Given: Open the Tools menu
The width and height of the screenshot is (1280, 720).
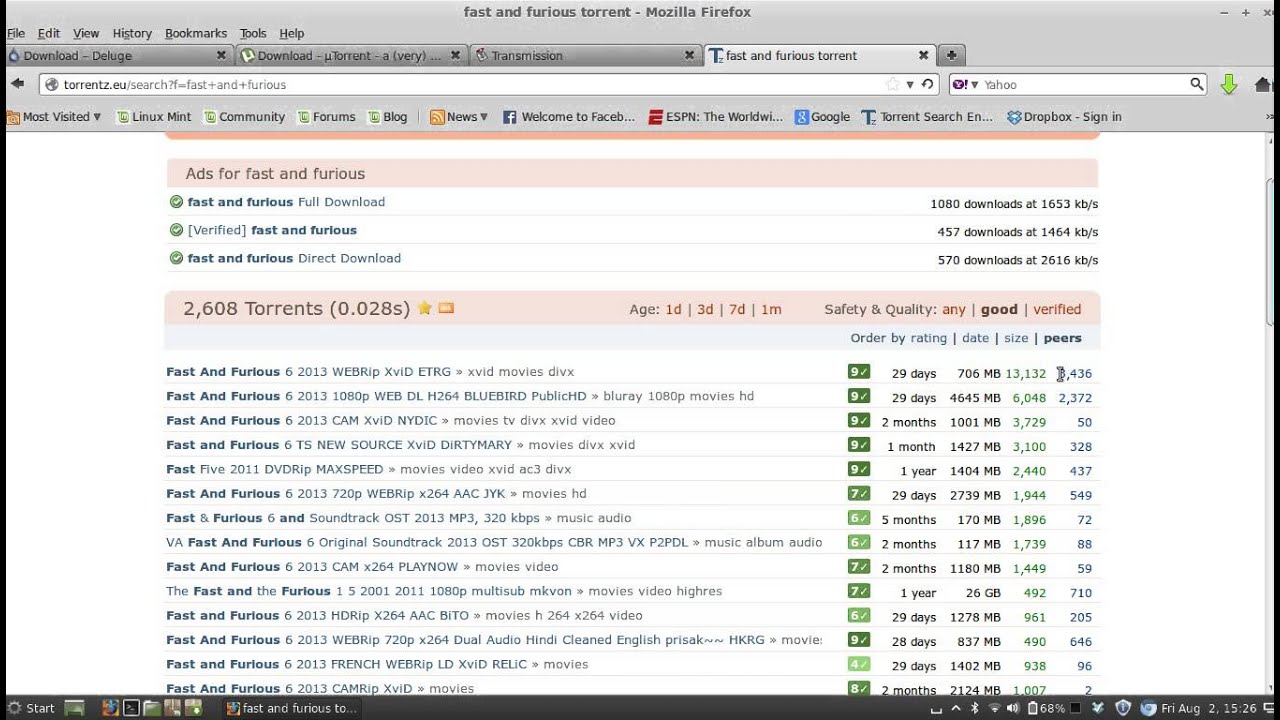Looking at the screenshot, I should pyautogui.click(x=253, y=33).
